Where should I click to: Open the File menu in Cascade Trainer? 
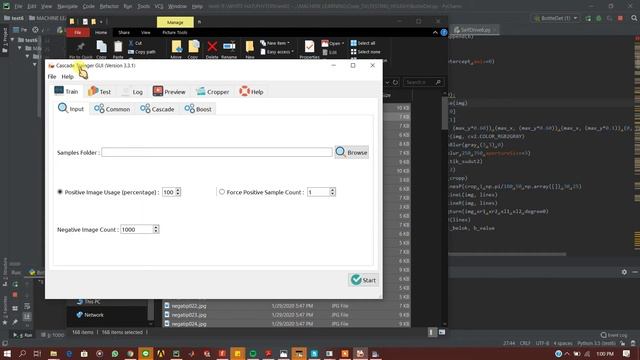[52, 77]
